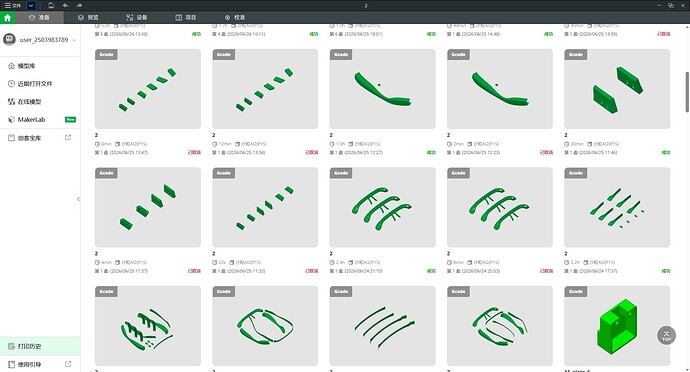The height and width of the screenshot is (372, 690).
Task: Click external-link icon beside 使用引导
Action: click(68, 364)
